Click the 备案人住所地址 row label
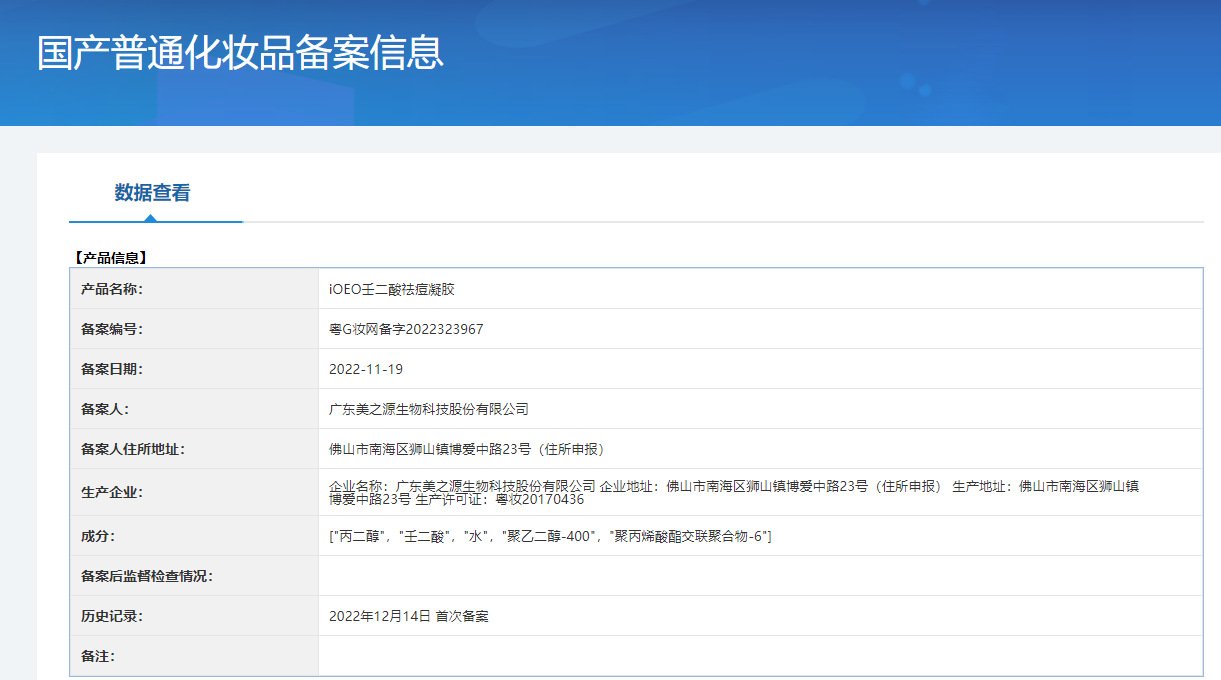 [x=133, y=449]
